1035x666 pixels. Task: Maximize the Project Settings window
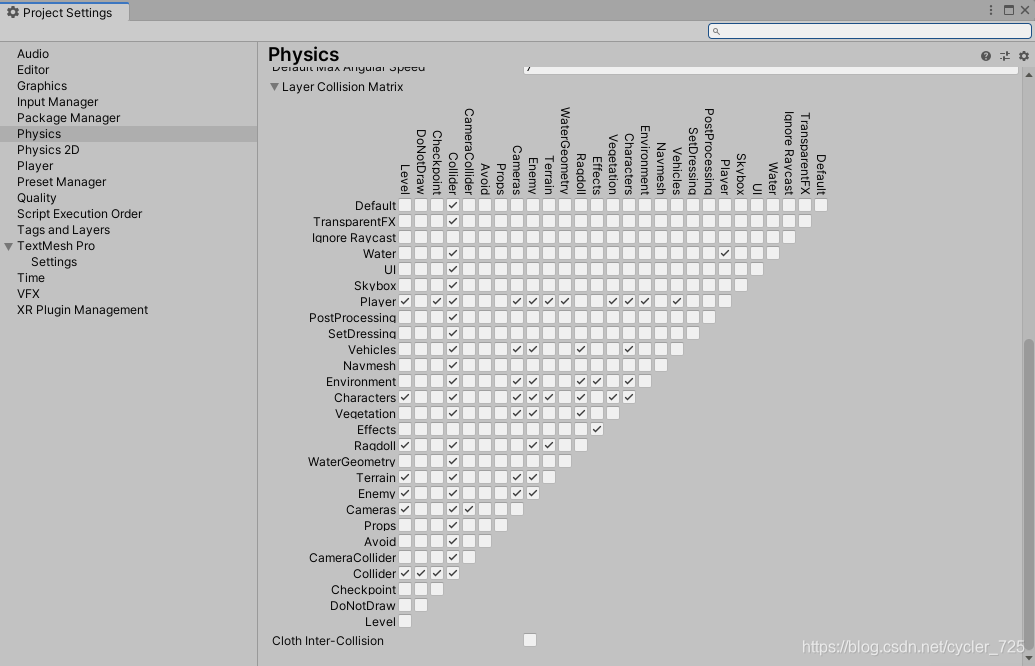coord(1009,10)
